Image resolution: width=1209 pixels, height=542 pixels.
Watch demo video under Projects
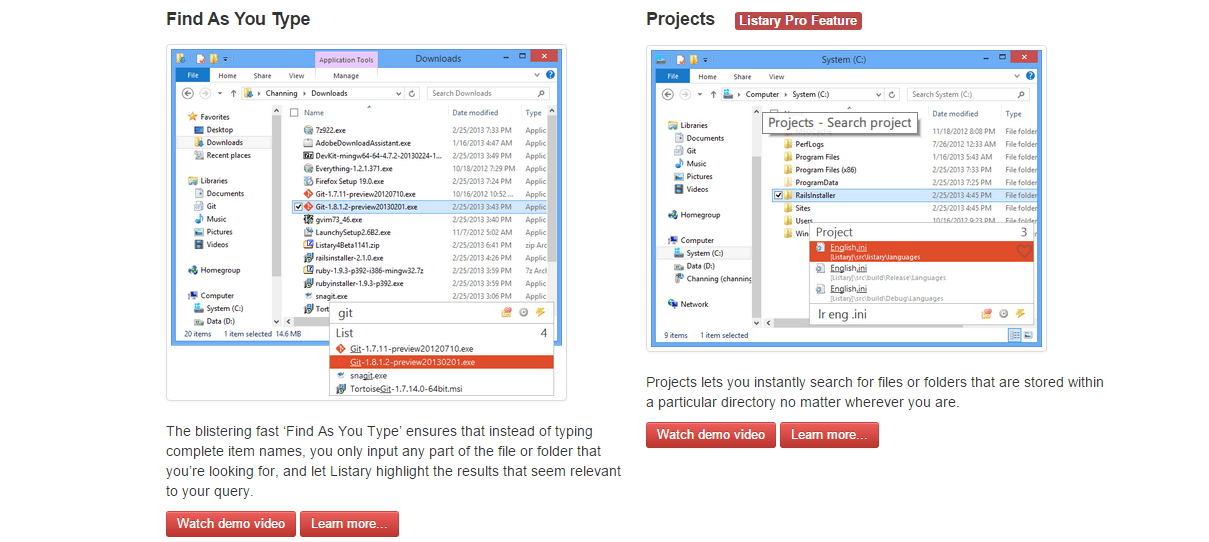711,435
